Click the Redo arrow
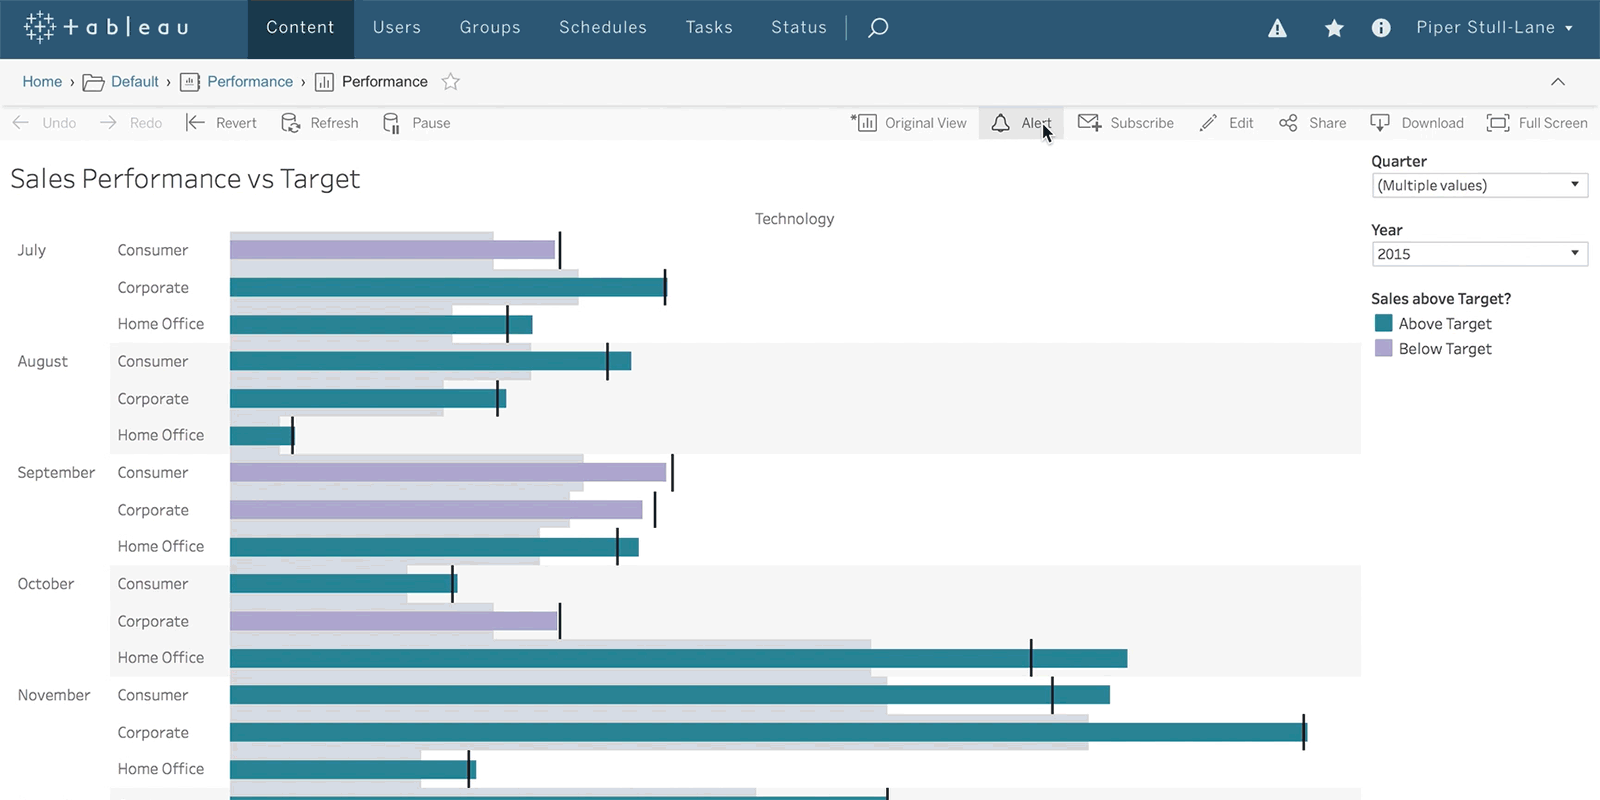Viewport: 1600px width, 800px height. (108, 122)
